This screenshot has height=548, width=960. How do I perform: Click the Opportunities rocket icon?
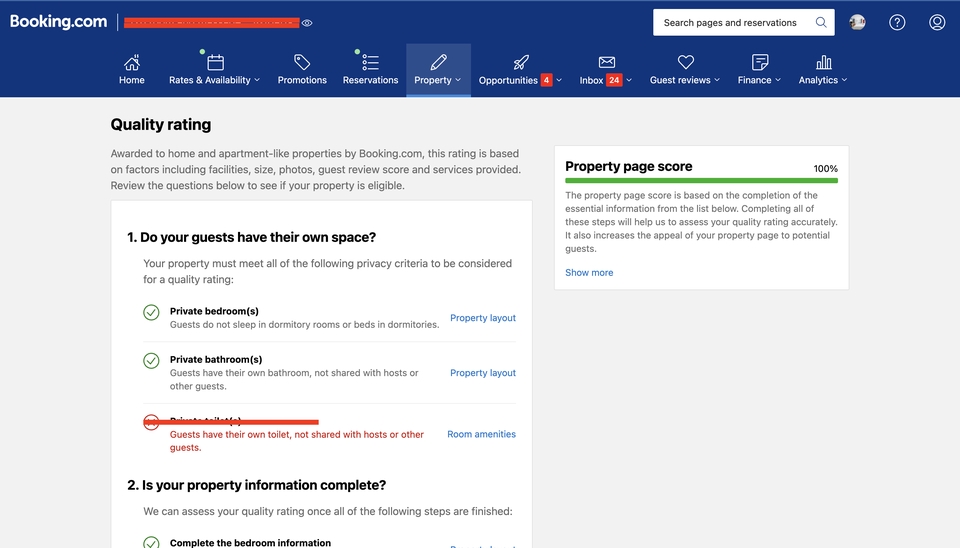(x=521, y=62)
